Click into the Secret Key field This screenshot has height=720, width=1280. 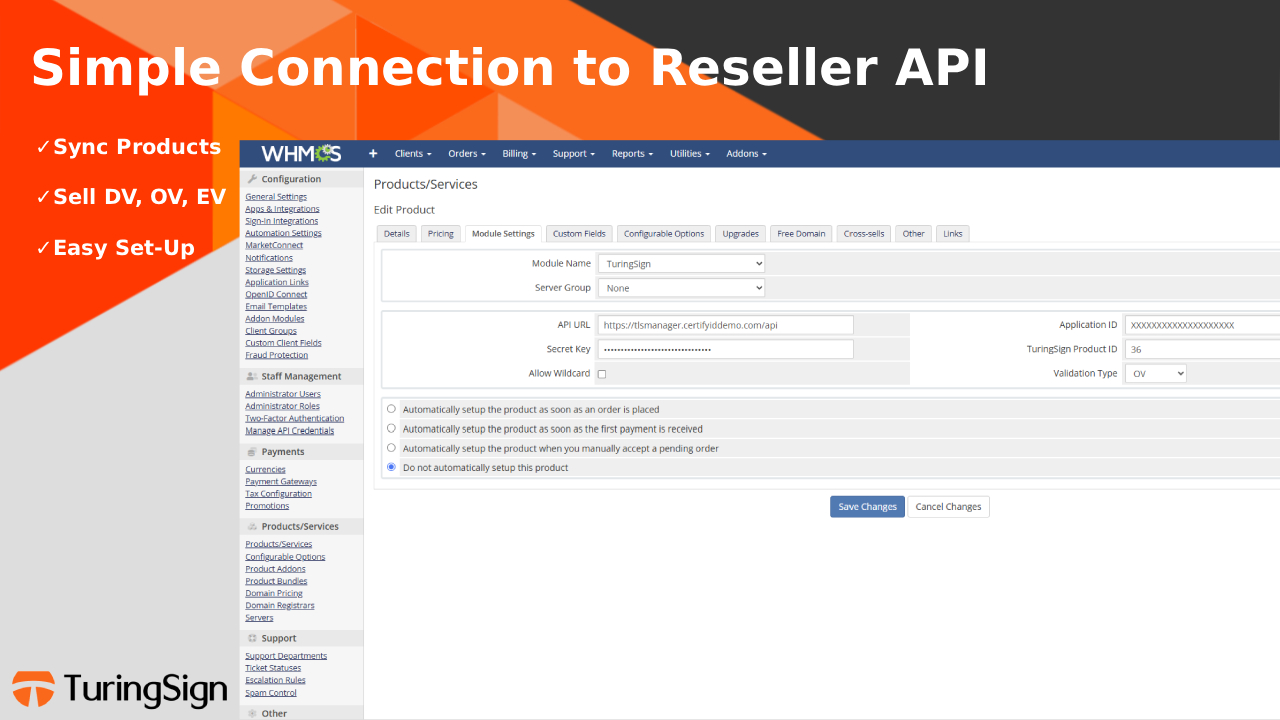(725, 349)
